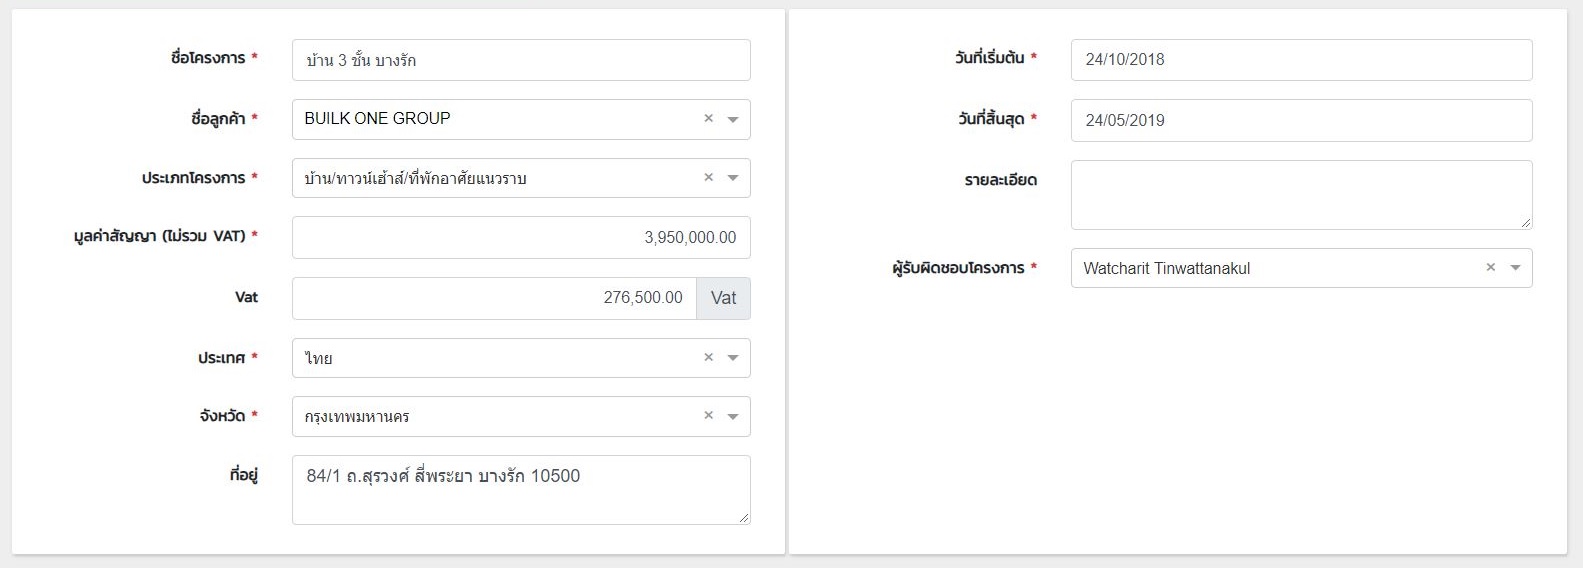Click the Vat button beside 276,500.00

point(723,298)
